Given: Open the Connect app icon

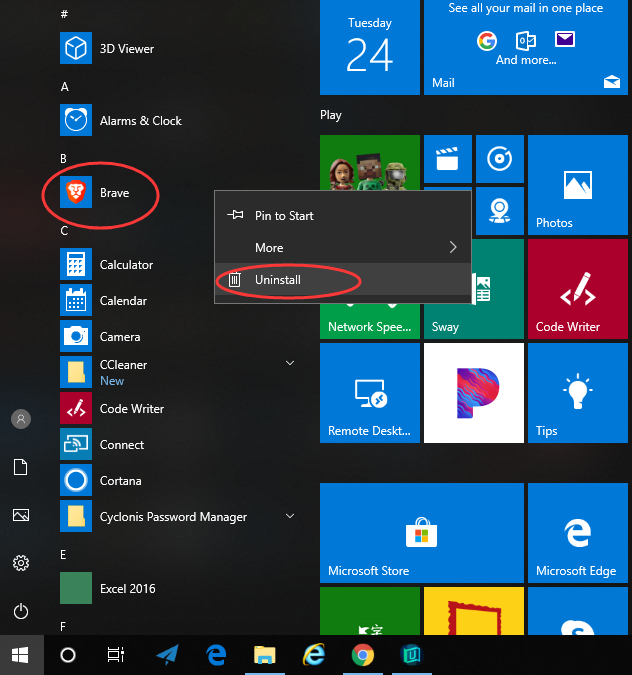Looking at the screenshot, I should 76,444.
